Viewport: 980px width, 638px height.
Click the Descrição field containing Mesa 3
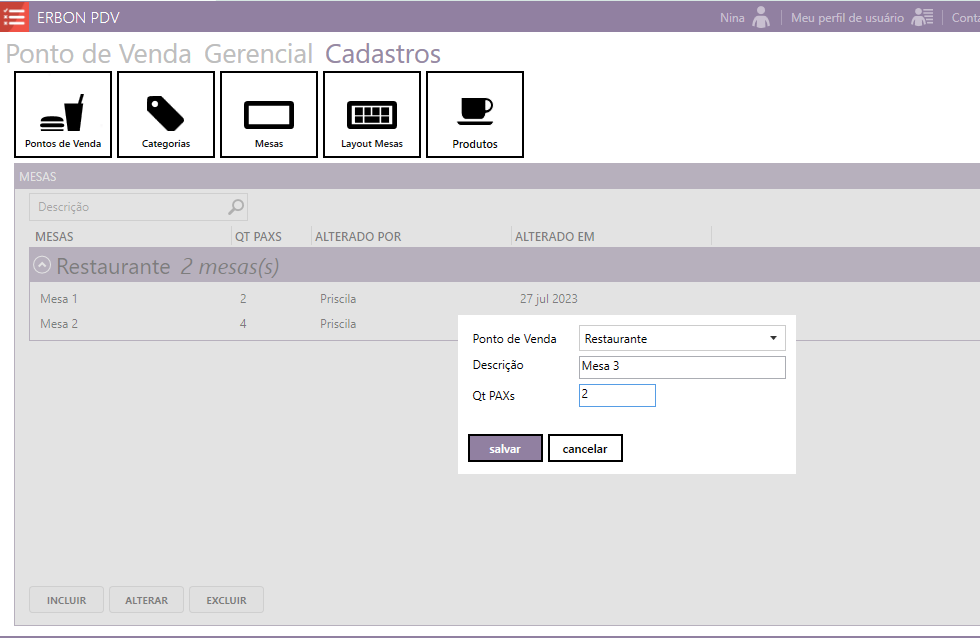tap(682, 367)
